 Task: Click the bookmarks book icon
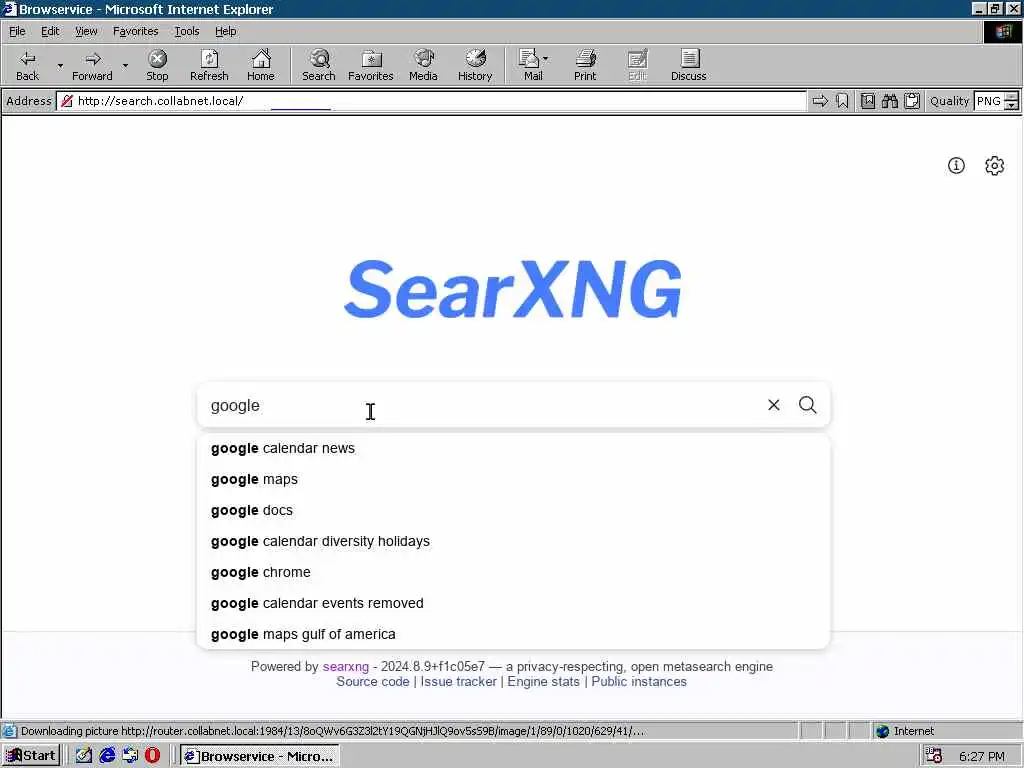[x=868, y=101]
